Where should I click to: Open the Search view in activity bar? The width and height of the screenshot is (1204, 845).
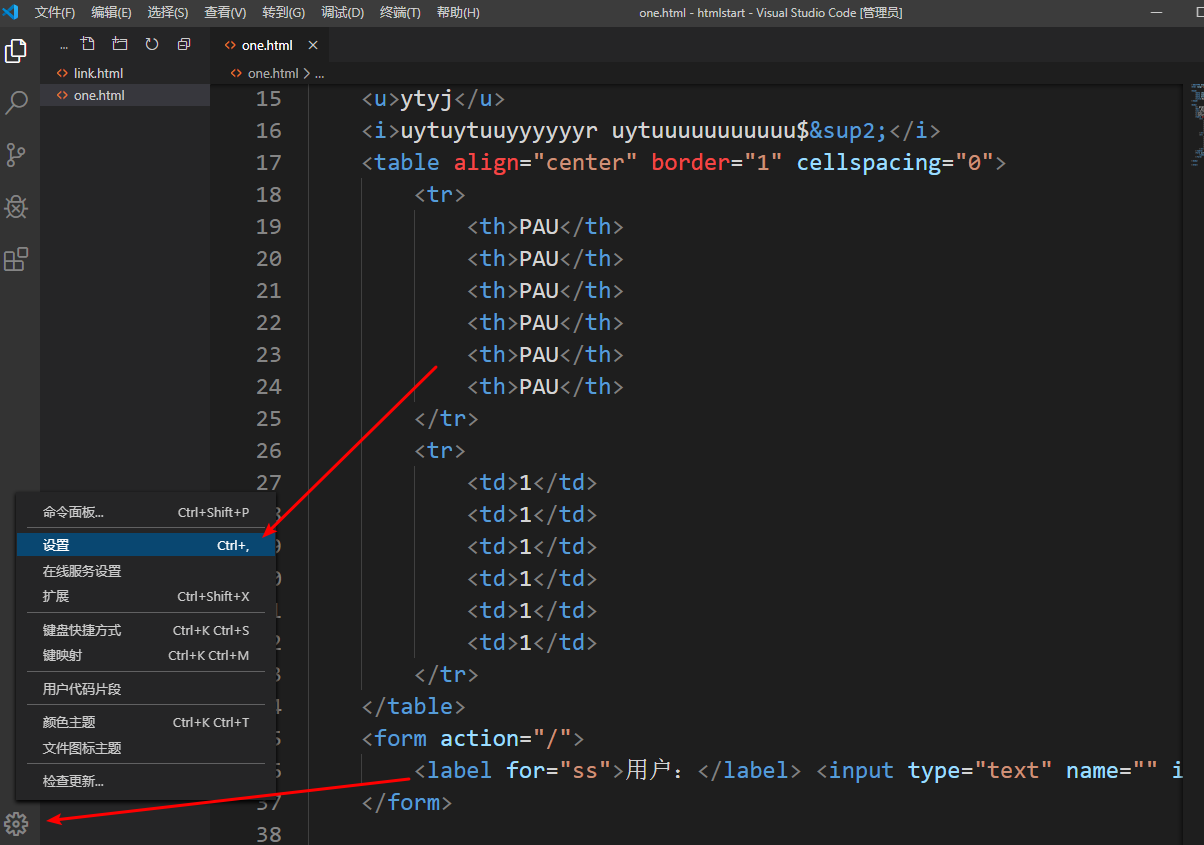16,102
